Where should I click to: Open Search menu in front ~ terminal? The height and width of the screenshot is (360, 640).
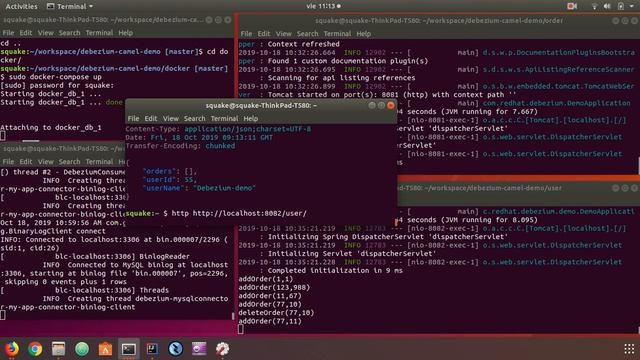[x=194, y=118]
